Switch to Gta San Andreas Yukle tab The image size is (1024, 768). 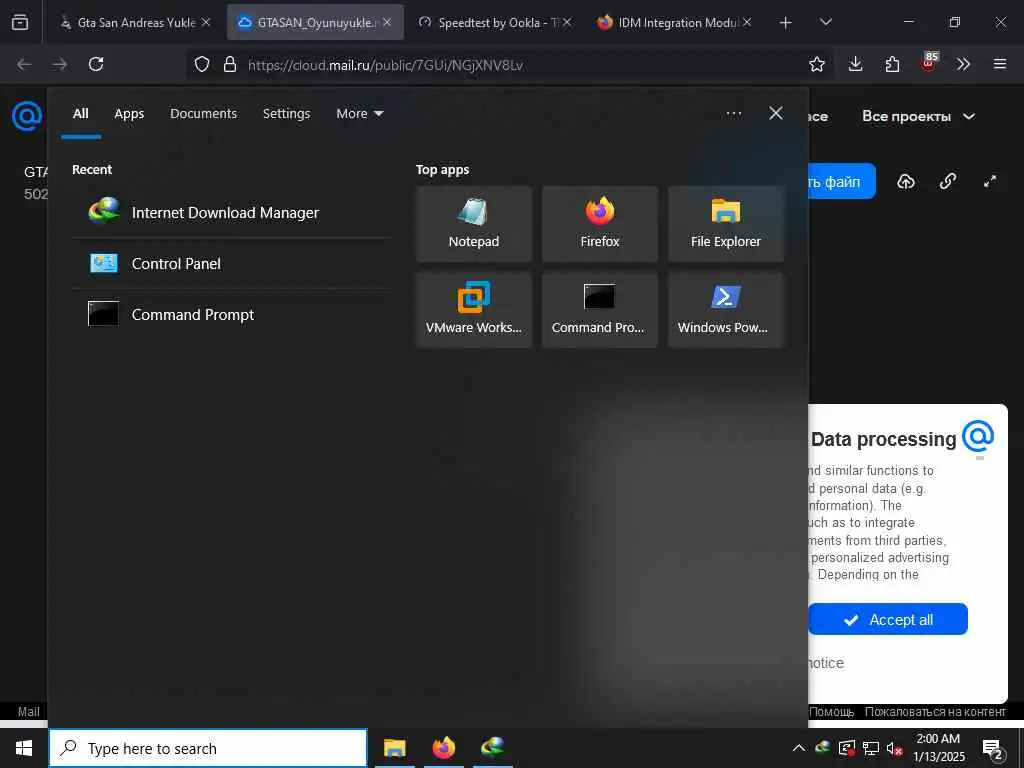(135, 22)
